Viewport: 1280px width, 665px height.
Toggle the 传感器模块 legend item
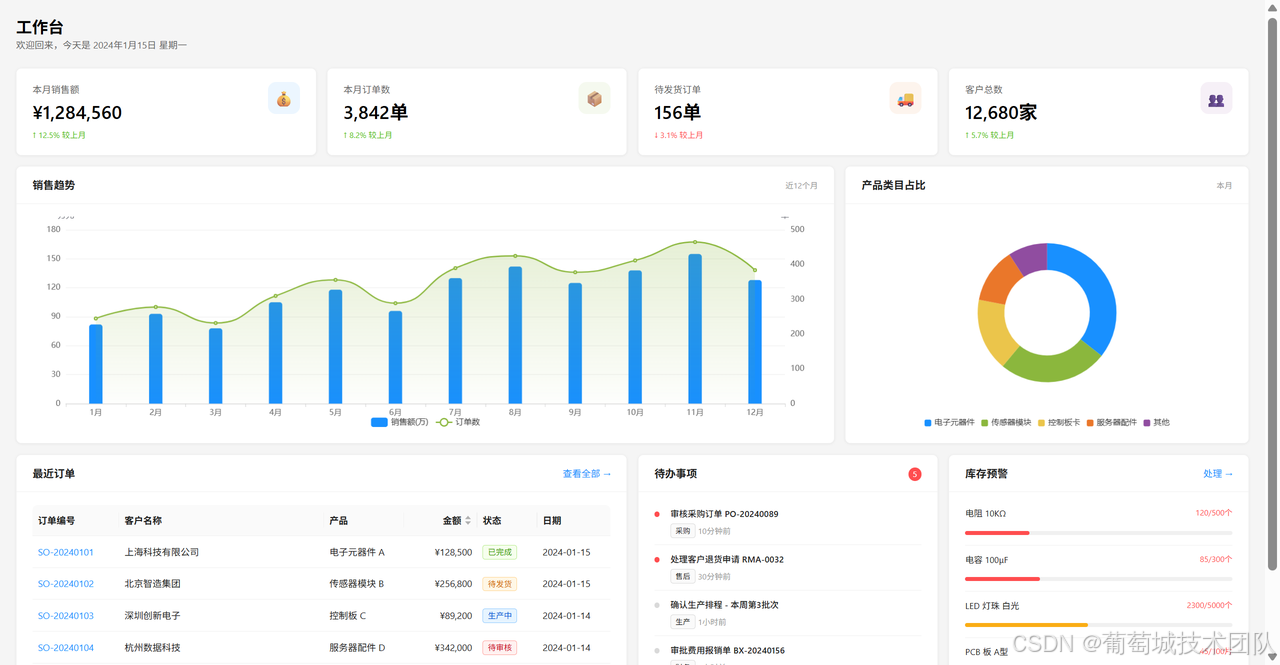point(1006,423)
